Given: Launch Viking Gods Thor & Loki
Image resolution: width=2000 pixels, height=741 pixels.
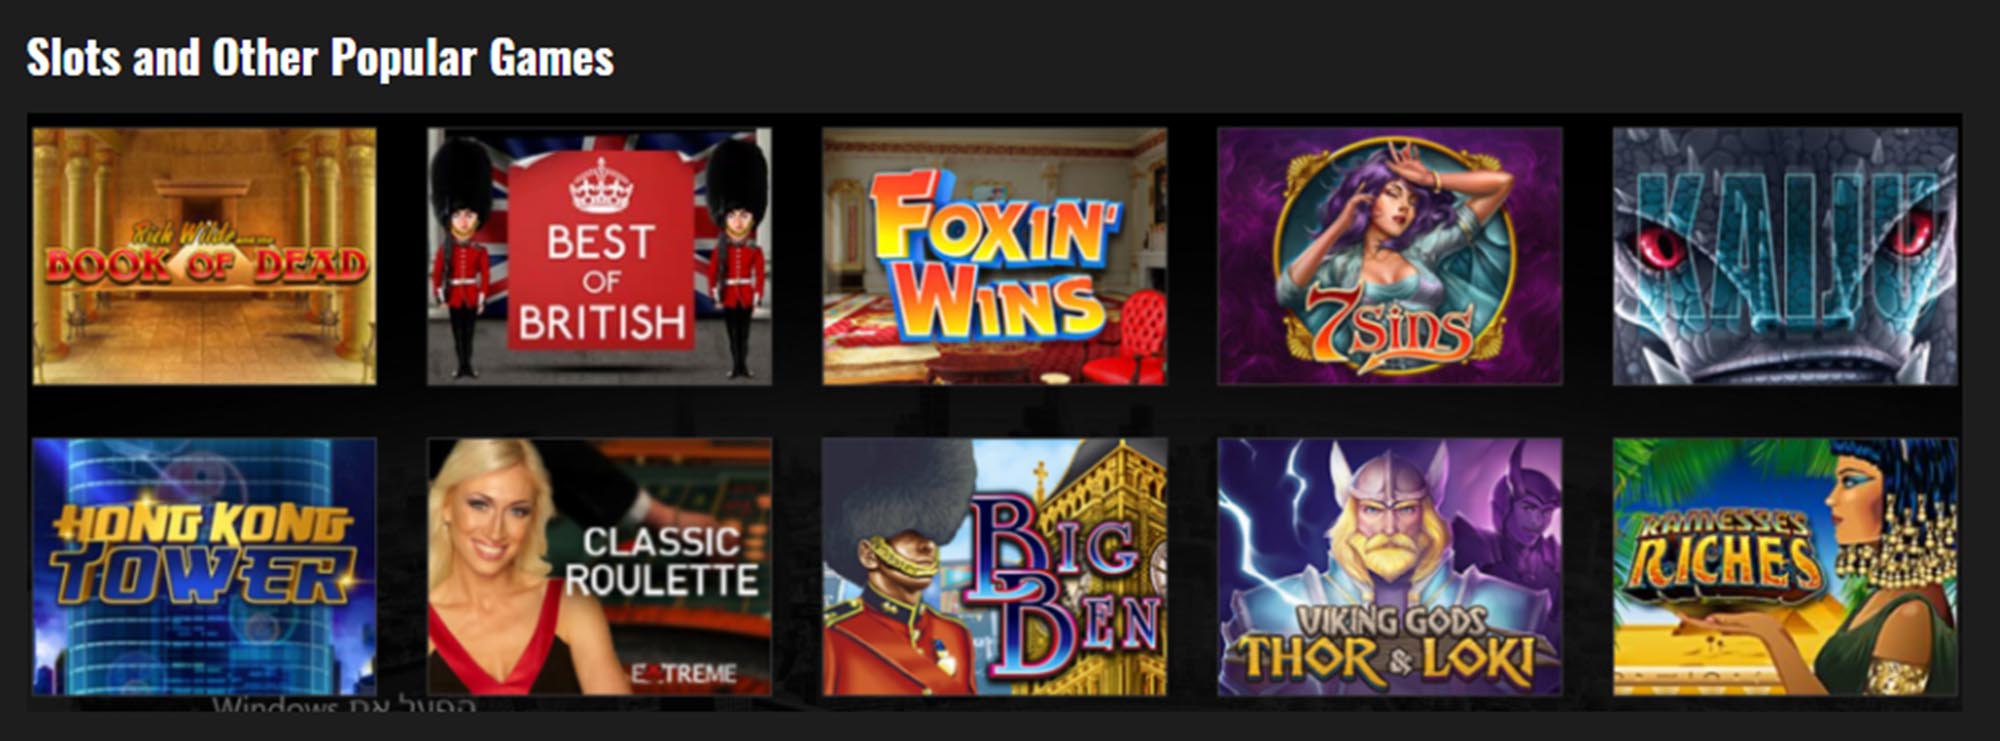Looking at the screenshot, I should tap(1389, 567).
